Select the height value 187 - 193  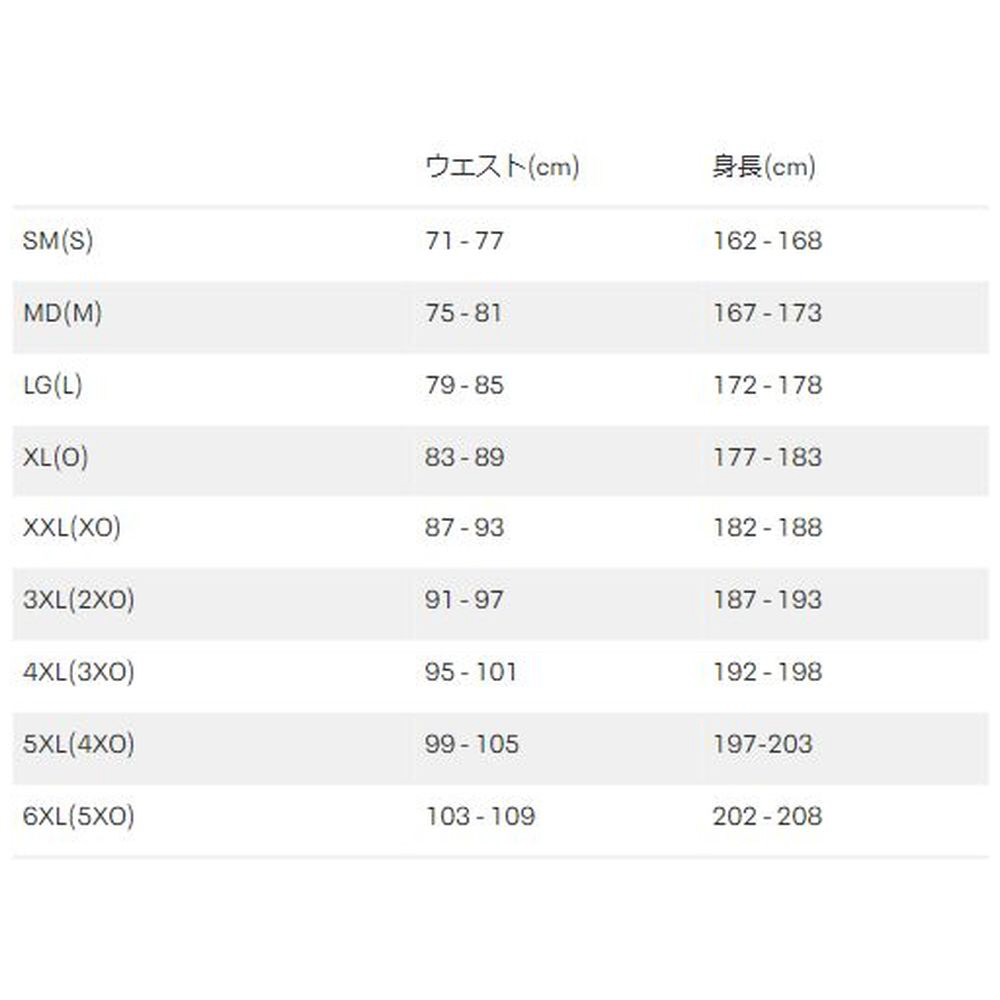767,600
